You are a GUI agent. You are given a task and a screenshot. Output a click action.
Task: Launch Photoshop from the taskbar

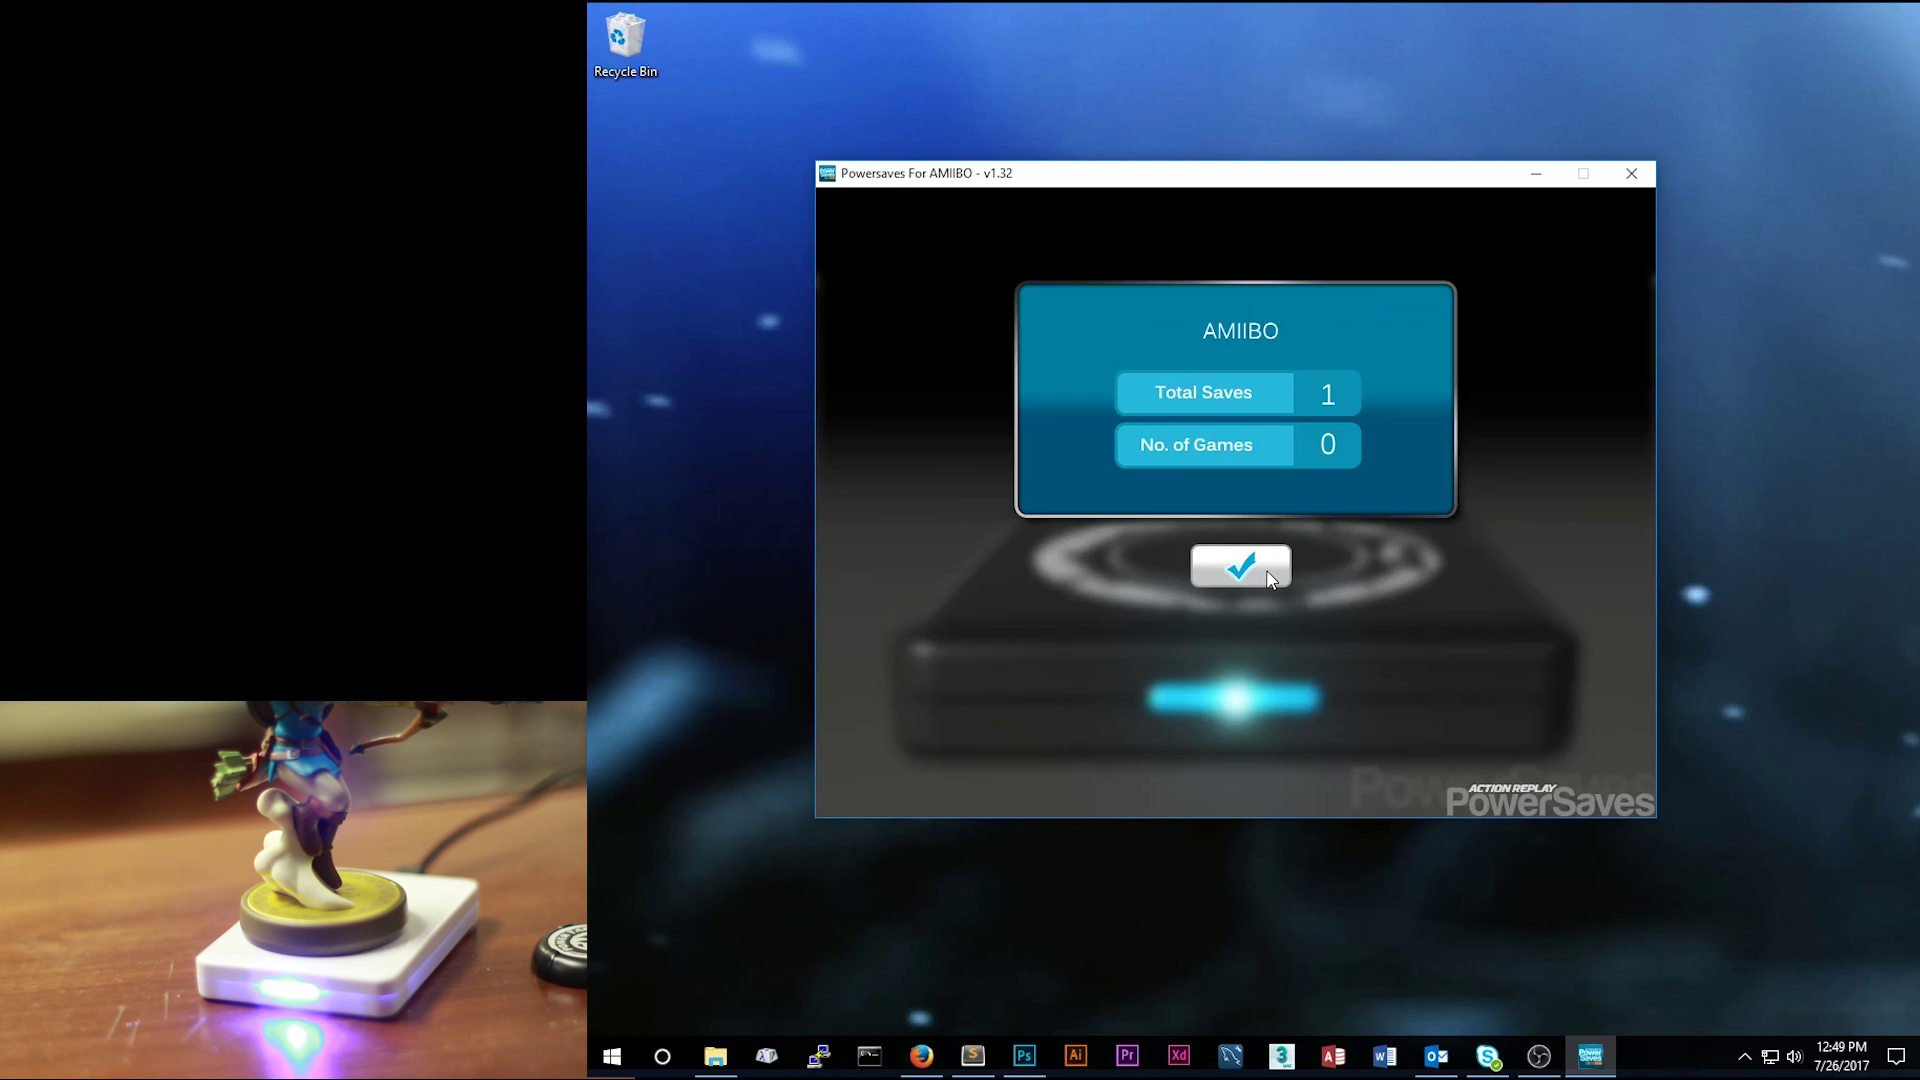[1024, 1056]
